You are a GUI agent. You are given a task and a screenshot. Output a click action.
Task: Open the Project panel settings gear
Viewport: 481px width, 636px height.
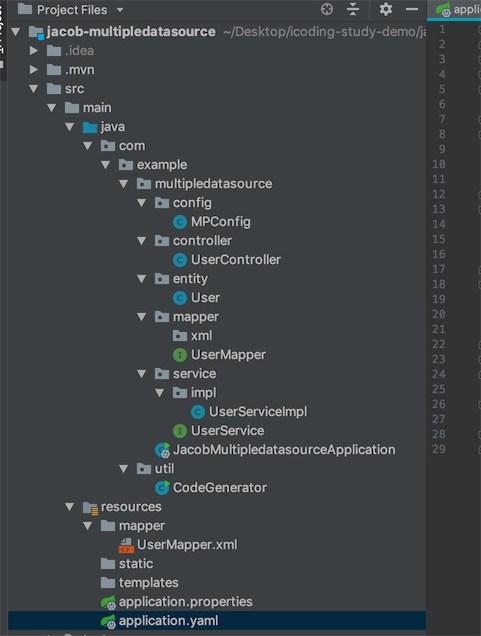tap(385, 9)
